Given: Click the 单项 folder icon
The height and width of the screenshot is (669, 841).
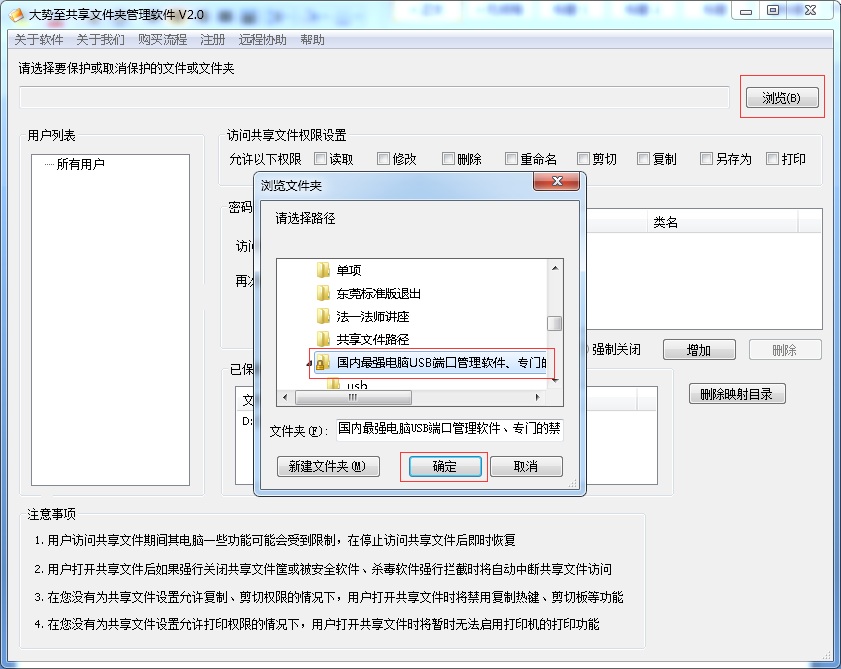Looking at the screenshot, I should point(323,270).
